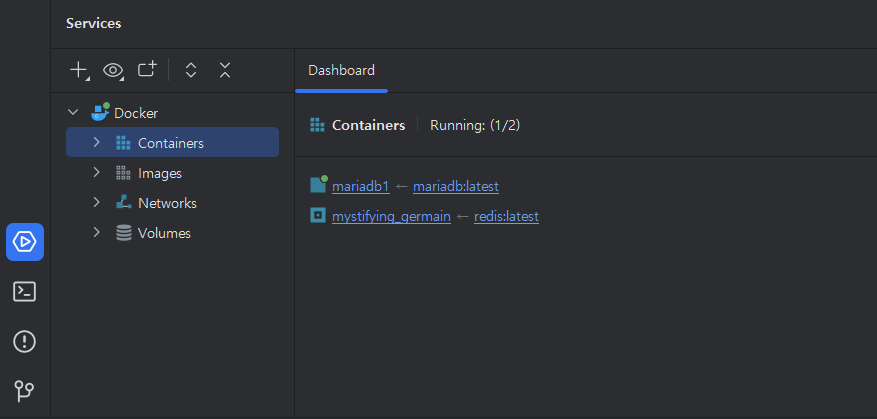Open the mystifying_germain container link
Screen dimensions: 877x419
tap(391, 216)
